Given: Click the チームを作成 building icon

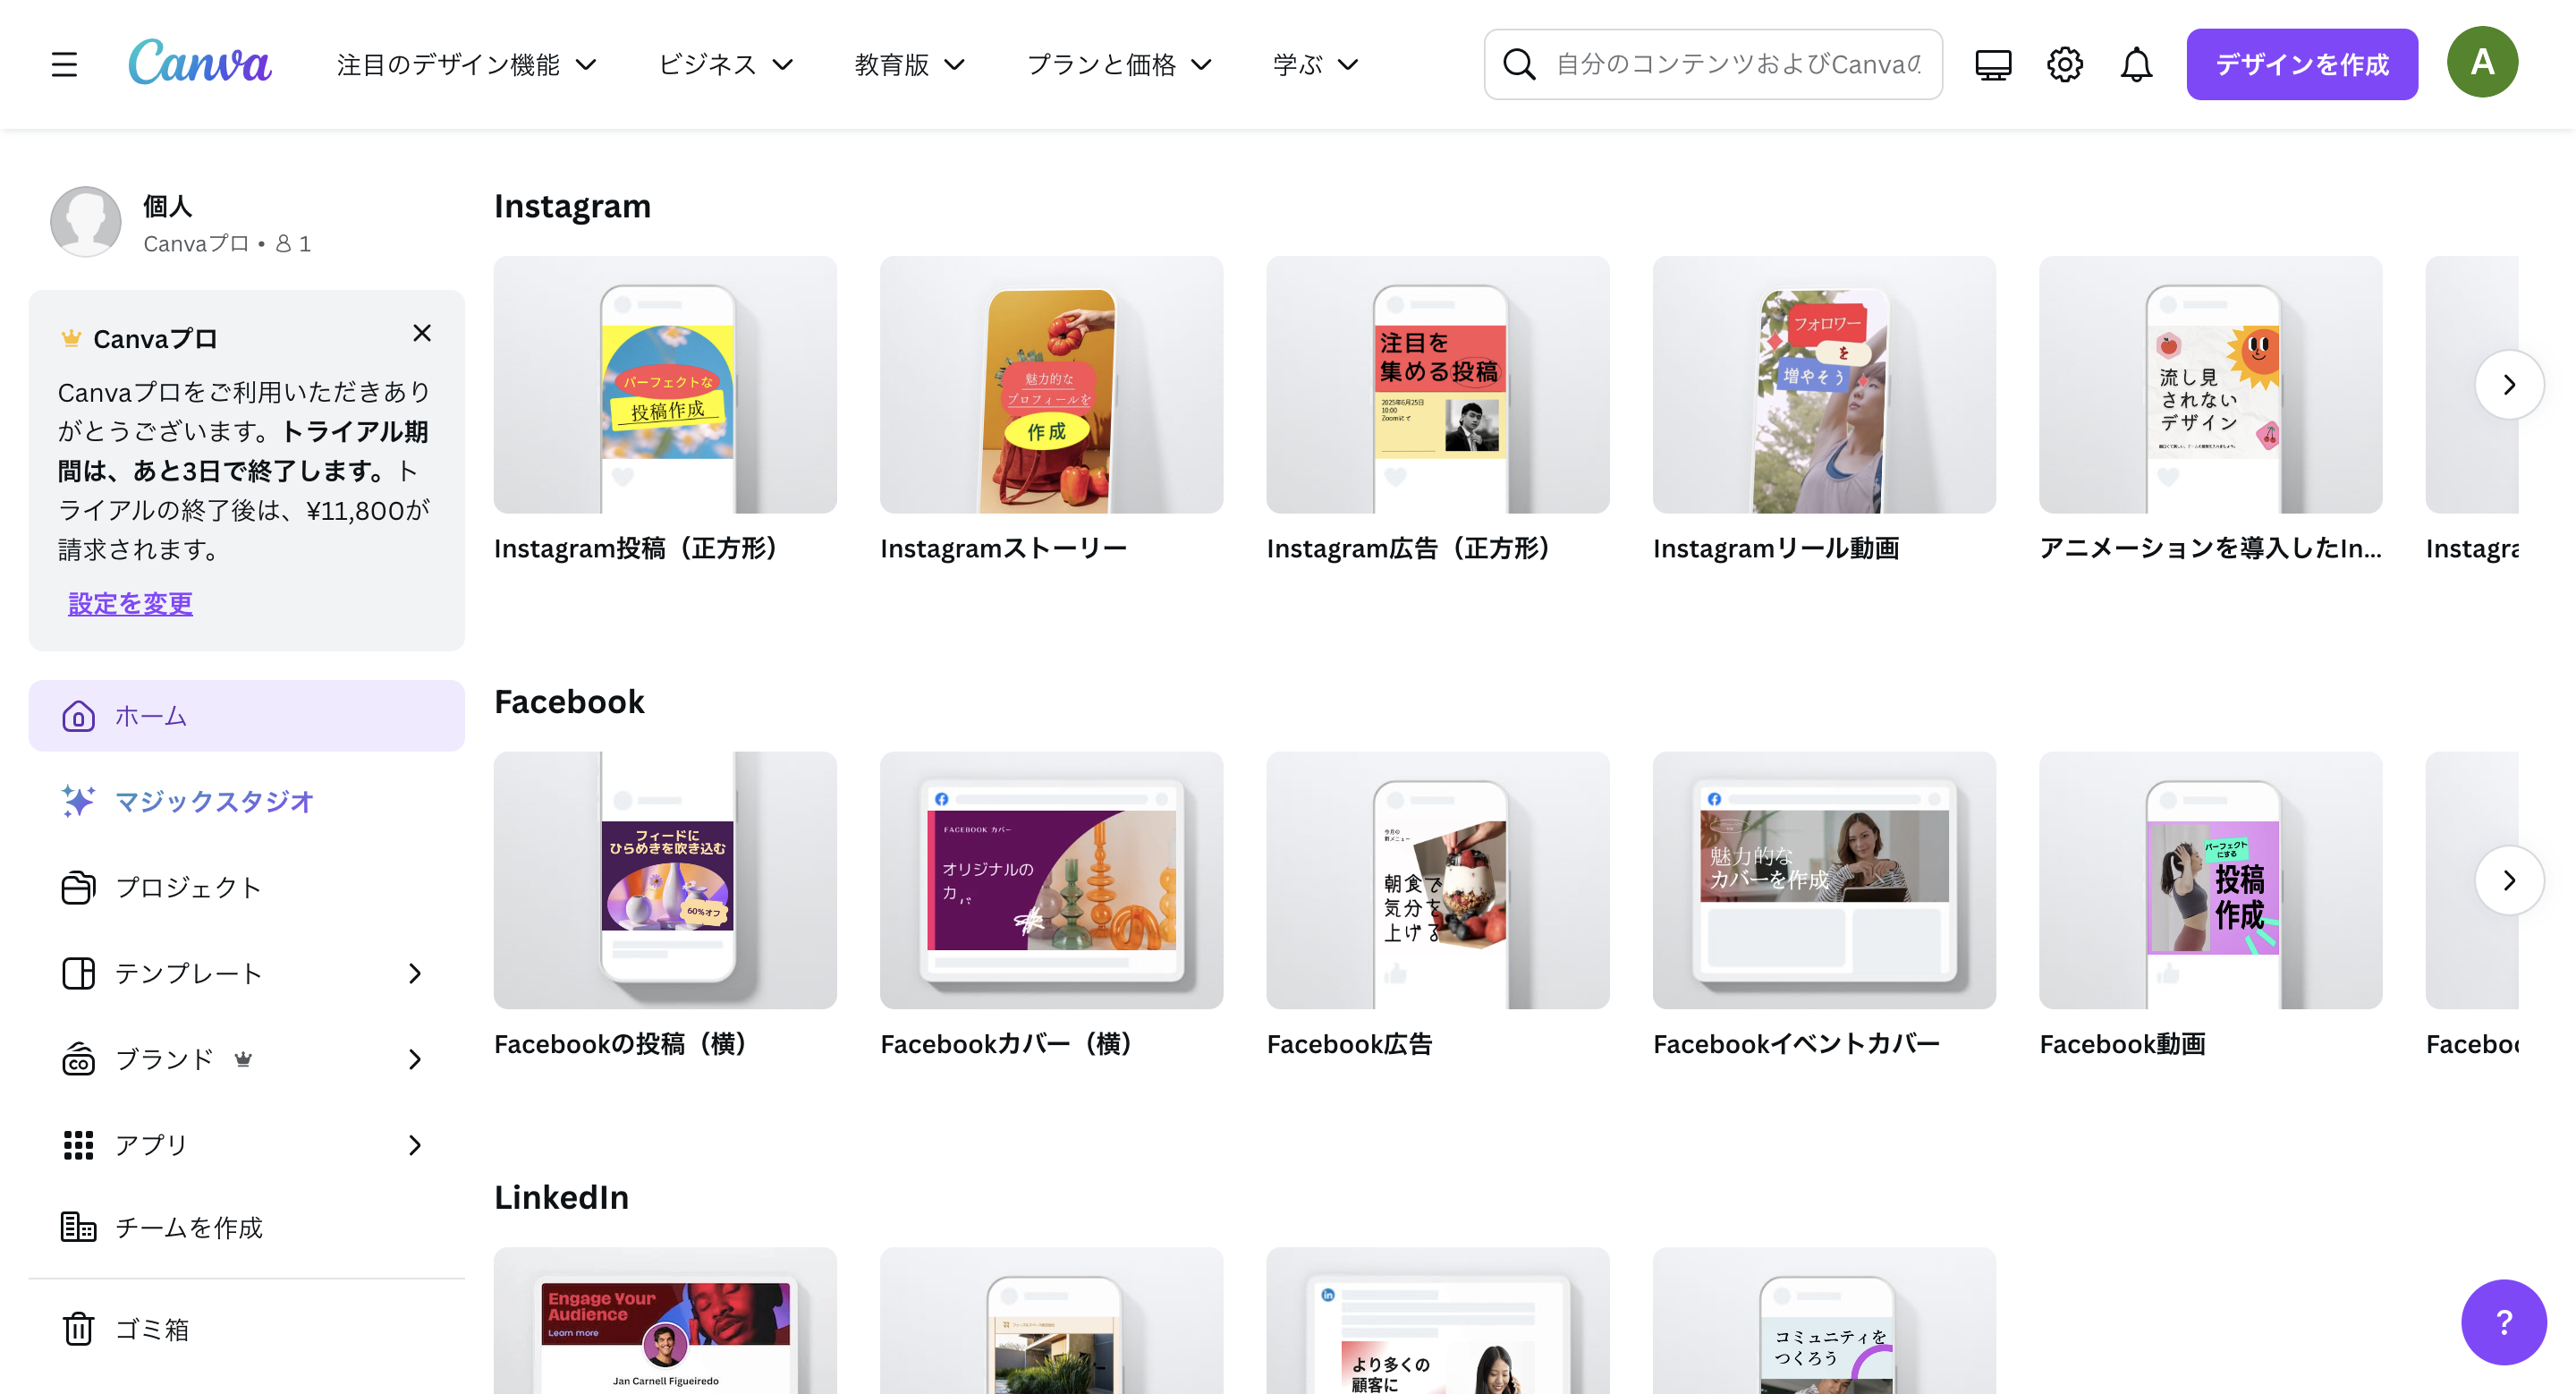Looking at the screenshot, I should coord(78,1227).
